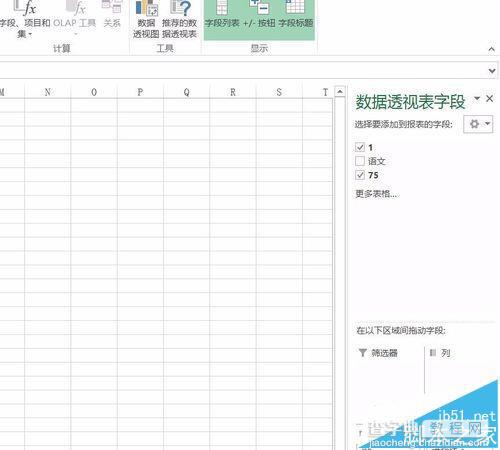Check the 语文 field checkbox
The height and width of the screenshot is (450, 500).
pyautogui.click(x=360, y=161)
